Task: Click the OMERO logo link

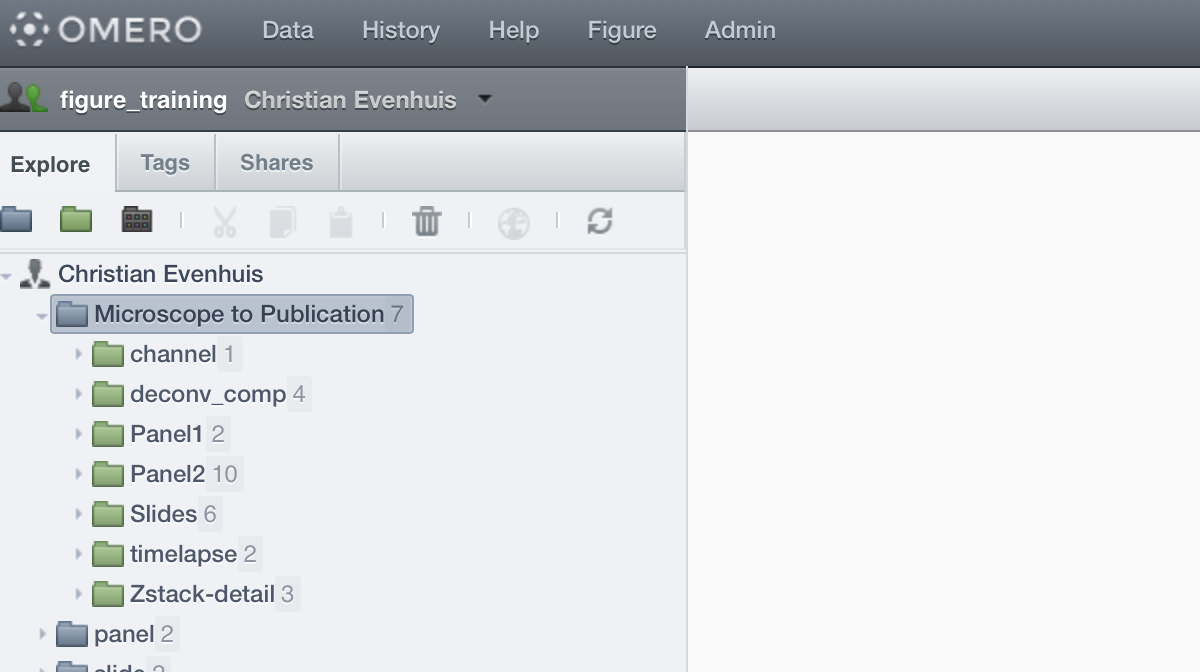Action: [x=105, y=30]
